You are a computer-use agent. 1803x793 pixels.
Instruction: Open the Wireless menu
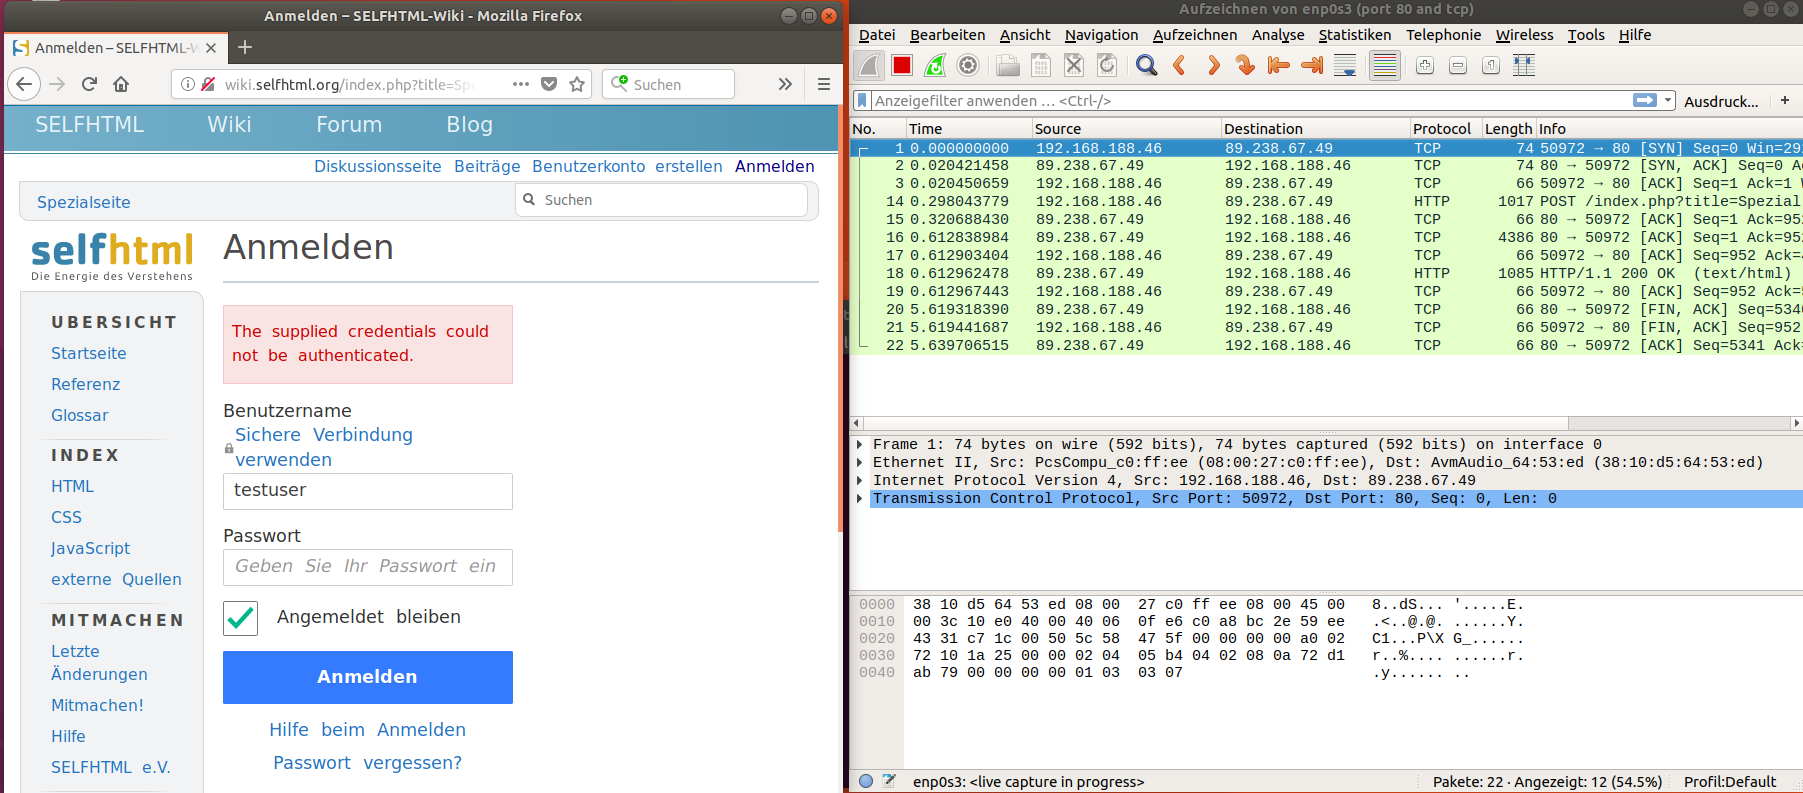pos(1524,35)
